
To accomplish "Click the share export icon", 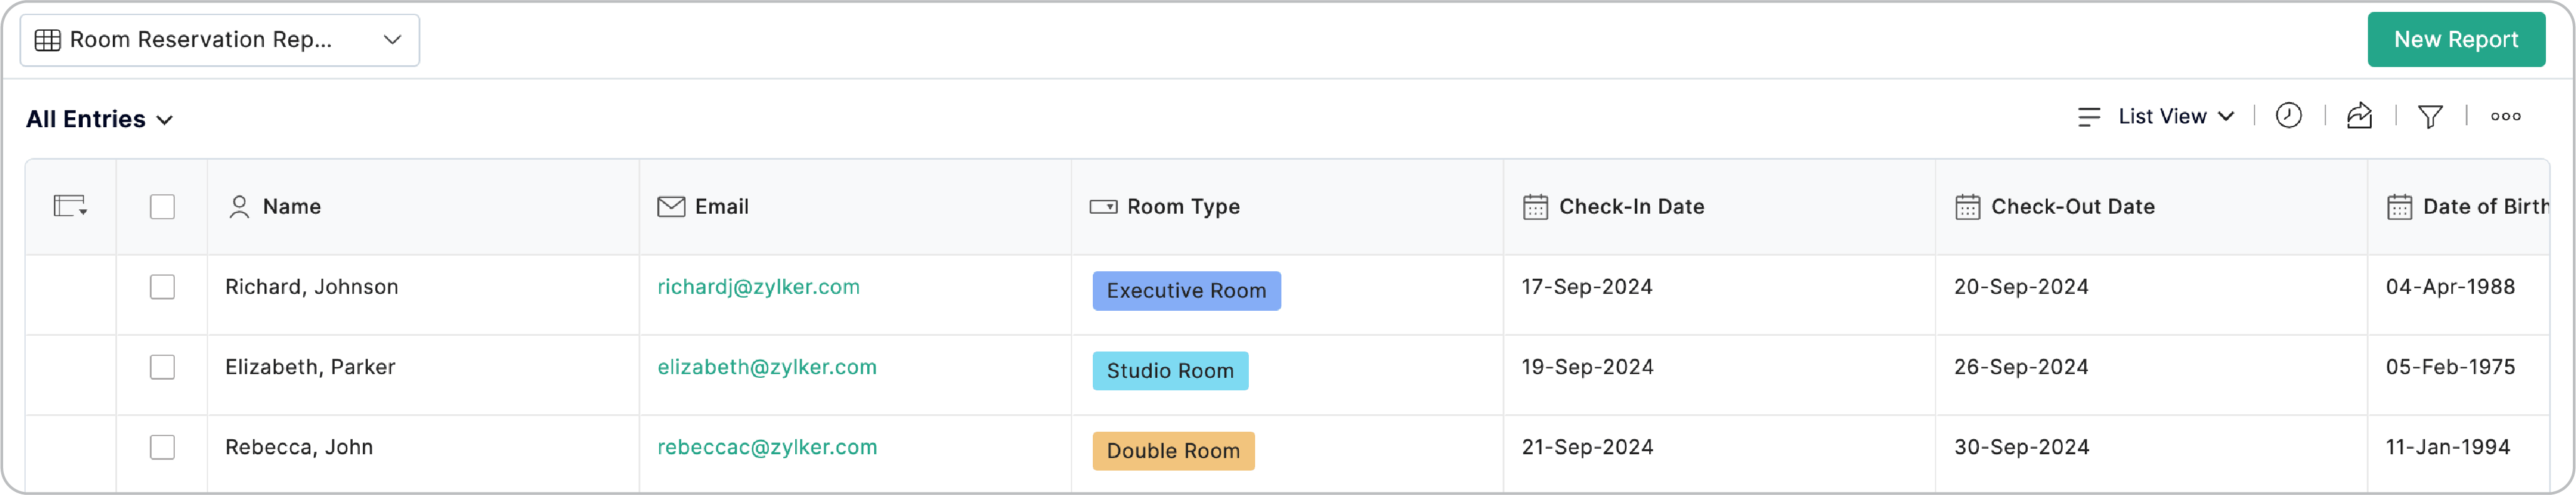I will point(2359,116).
